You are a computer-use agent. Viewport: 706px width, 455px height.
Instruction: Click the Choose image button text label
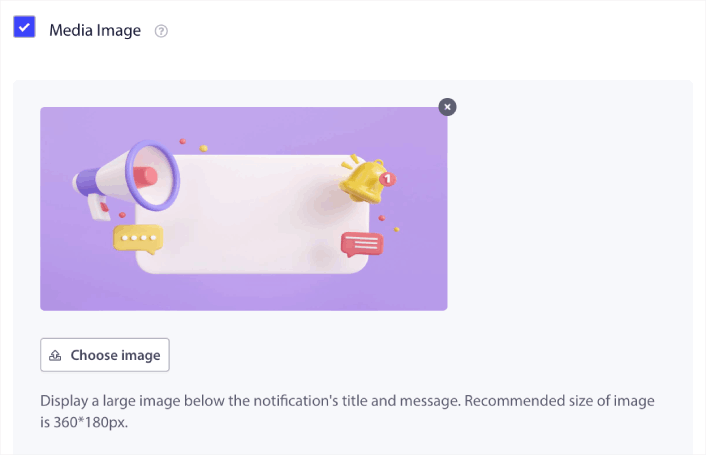coord(115,355)
